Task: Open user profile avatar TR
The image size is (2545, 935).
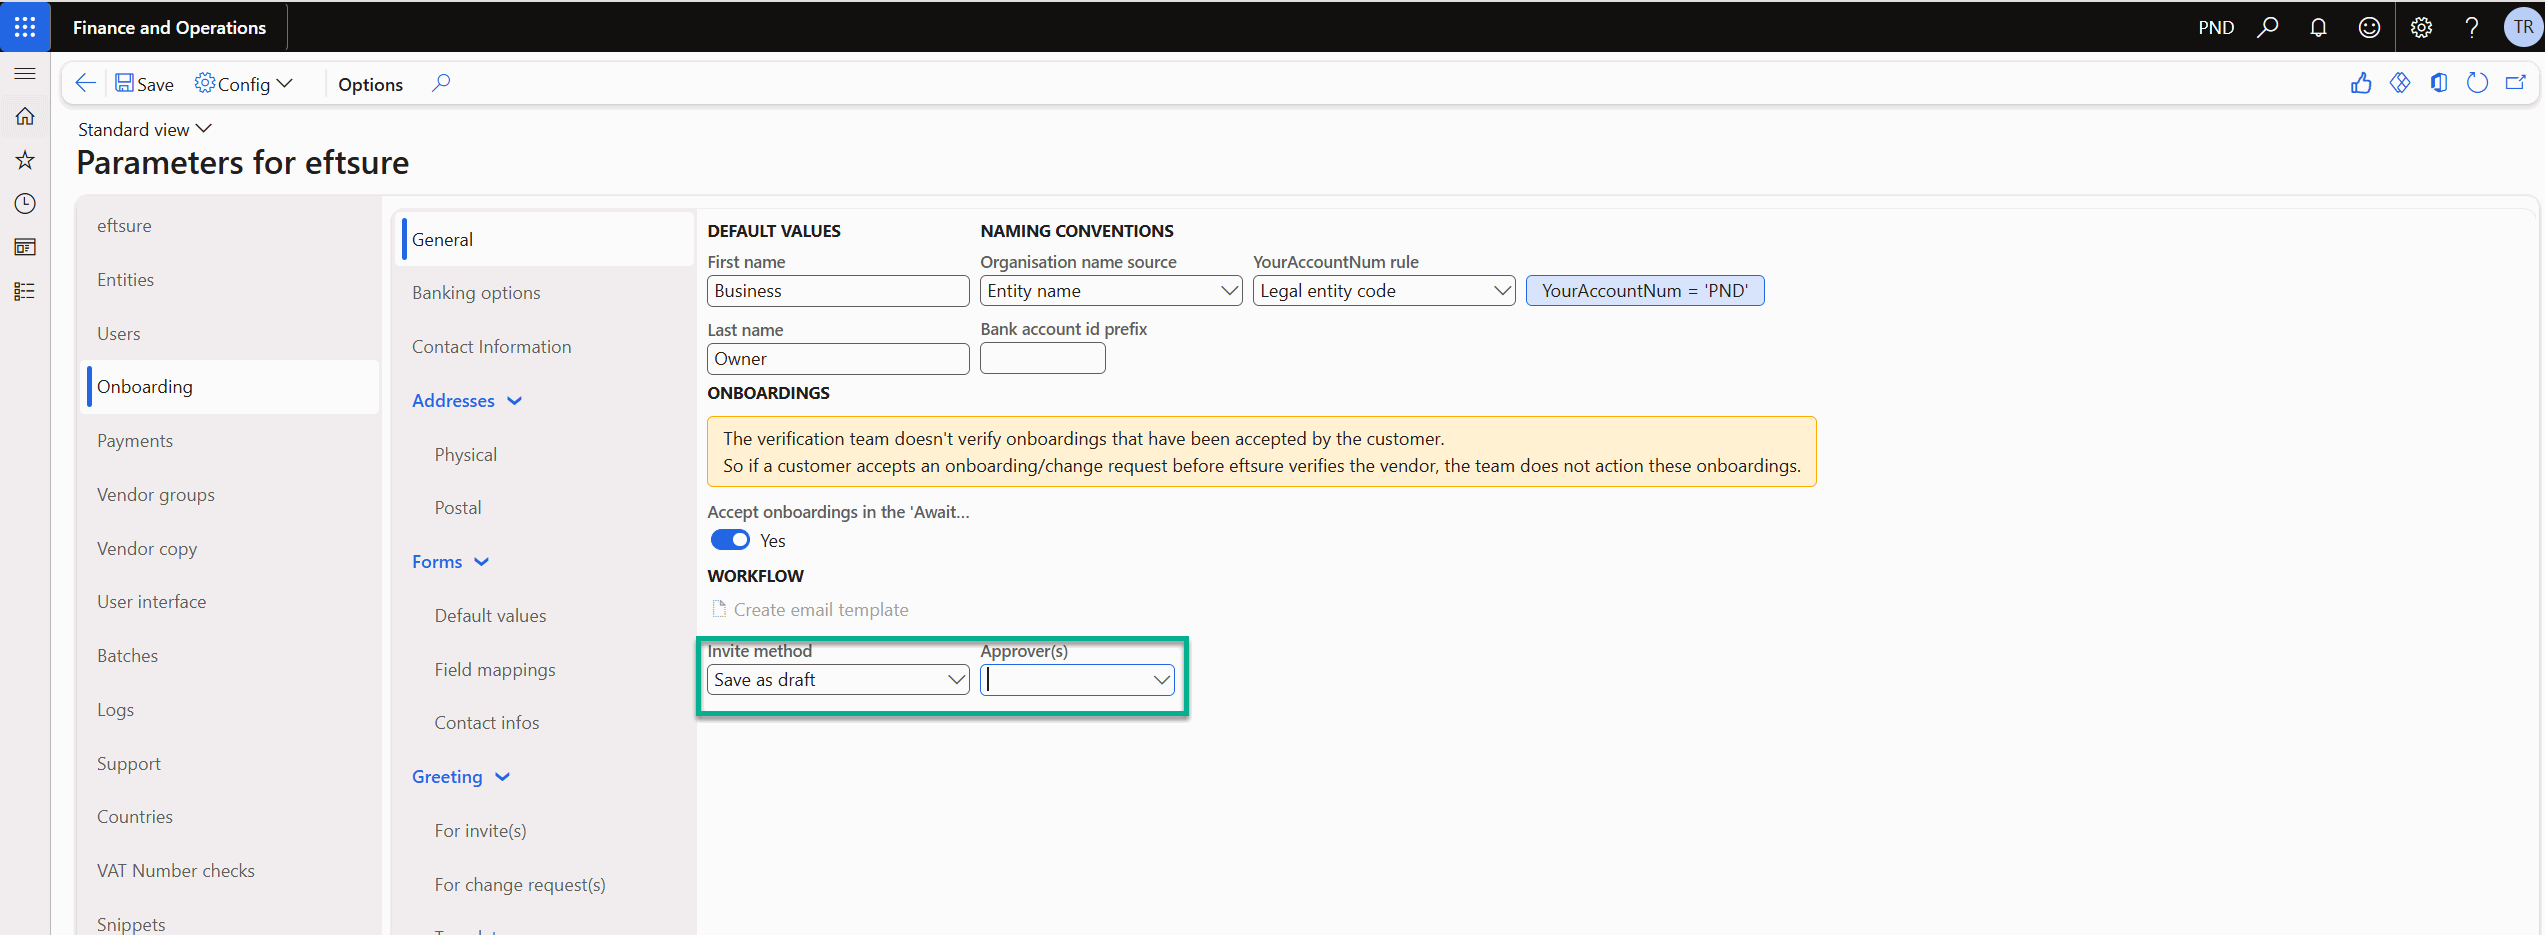Action: tap(2523, 27)
